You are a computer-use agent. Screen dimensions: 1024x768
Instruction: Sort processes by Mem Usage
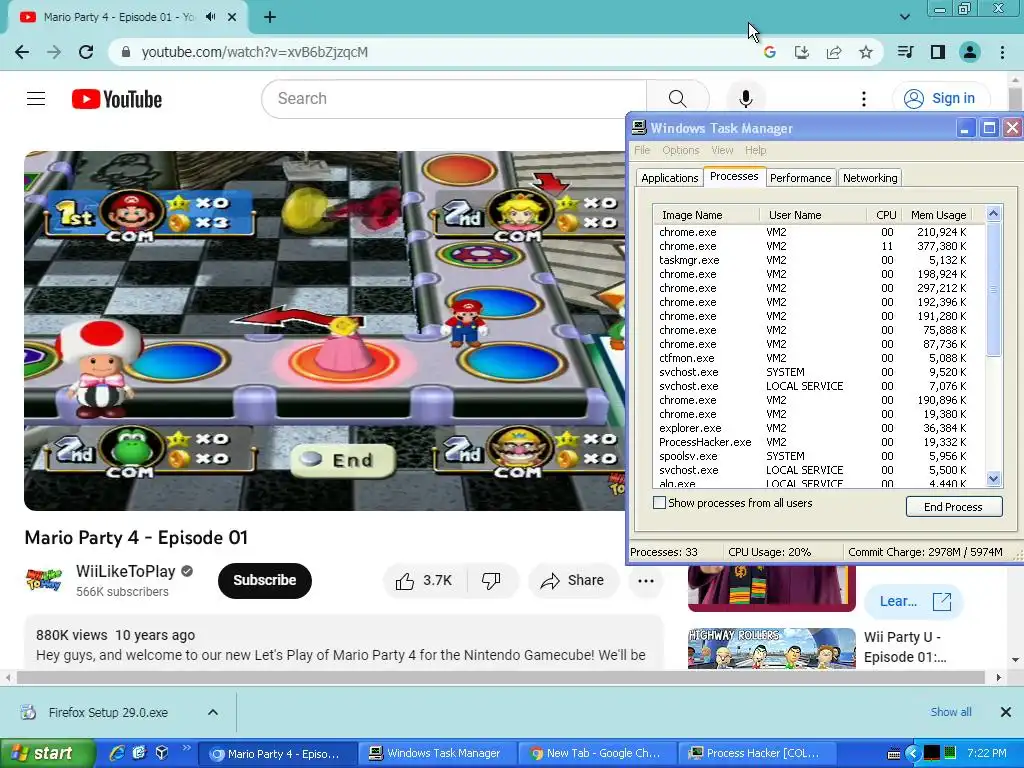point(938,215)
